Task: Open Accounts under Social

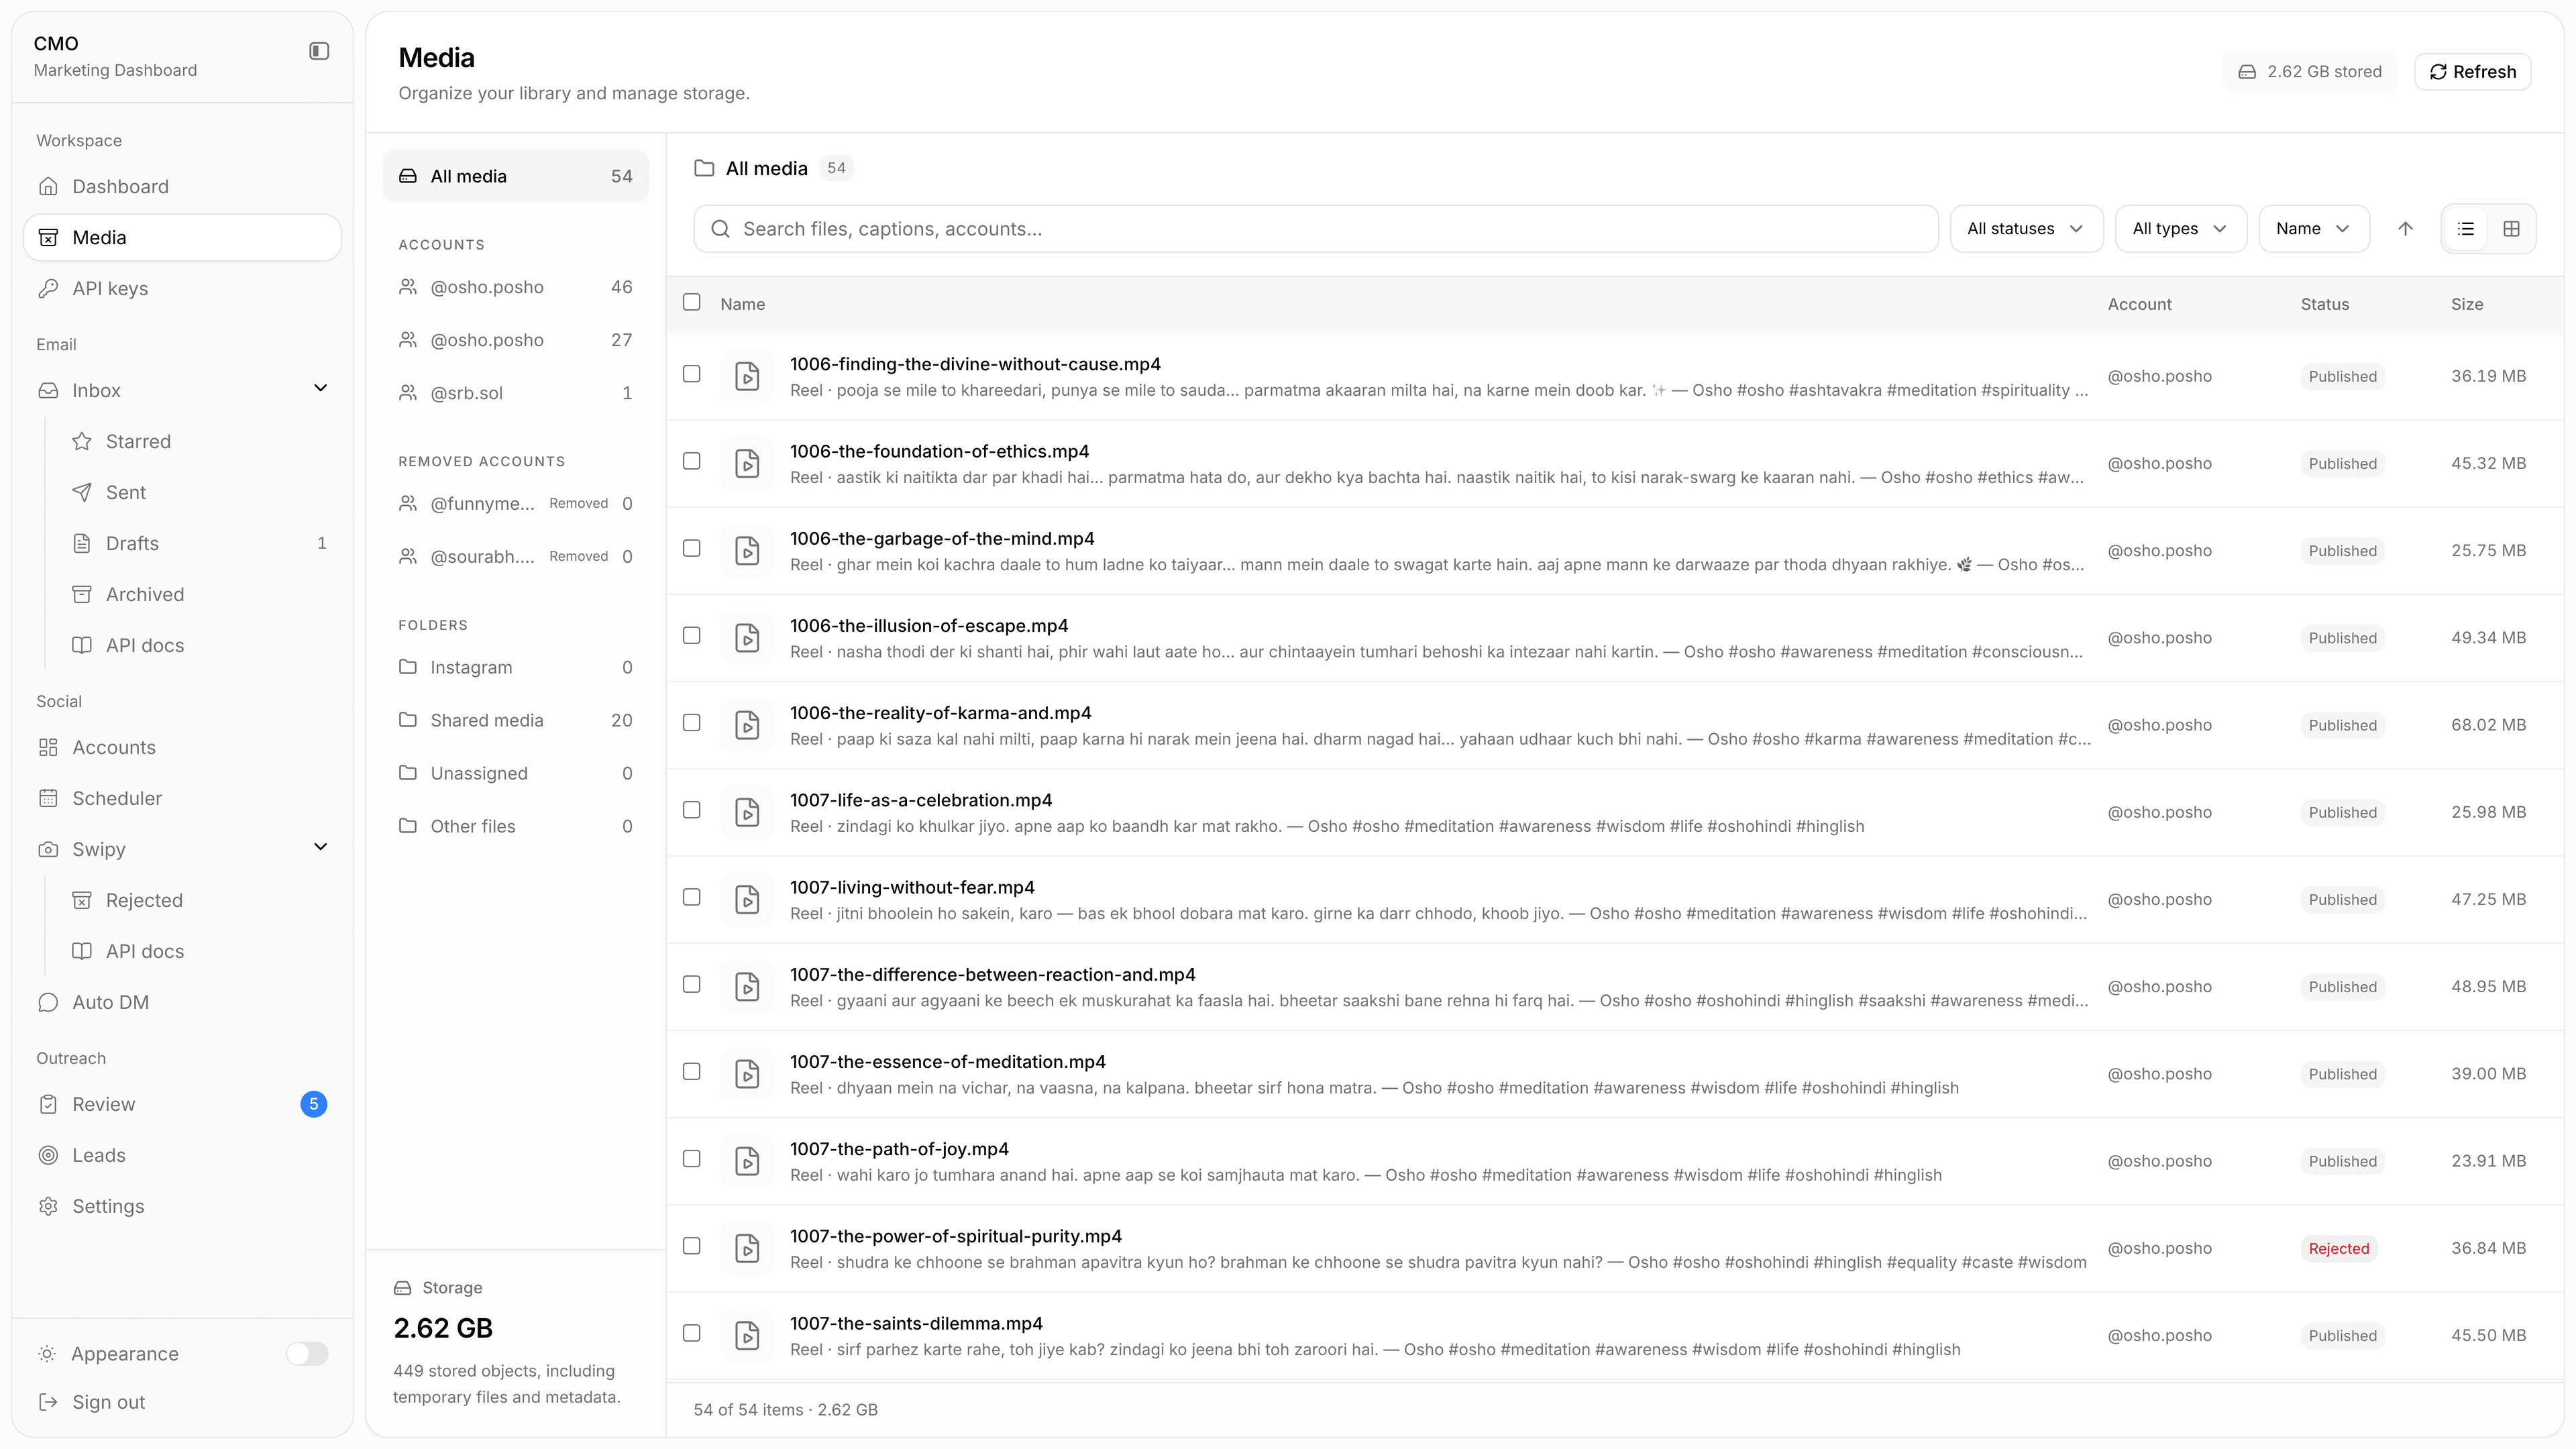Action: pos(182,747)
